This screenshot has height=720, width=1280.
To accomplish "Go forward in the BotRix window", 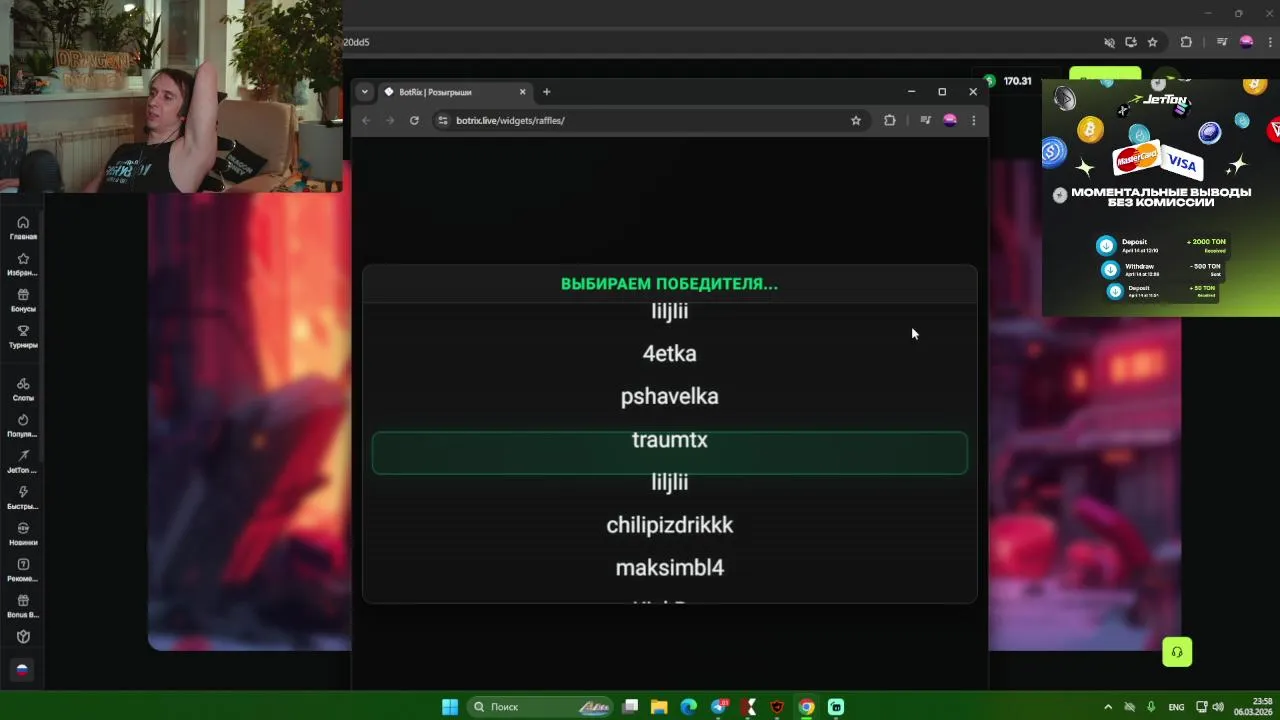I will tap(390, 120).
